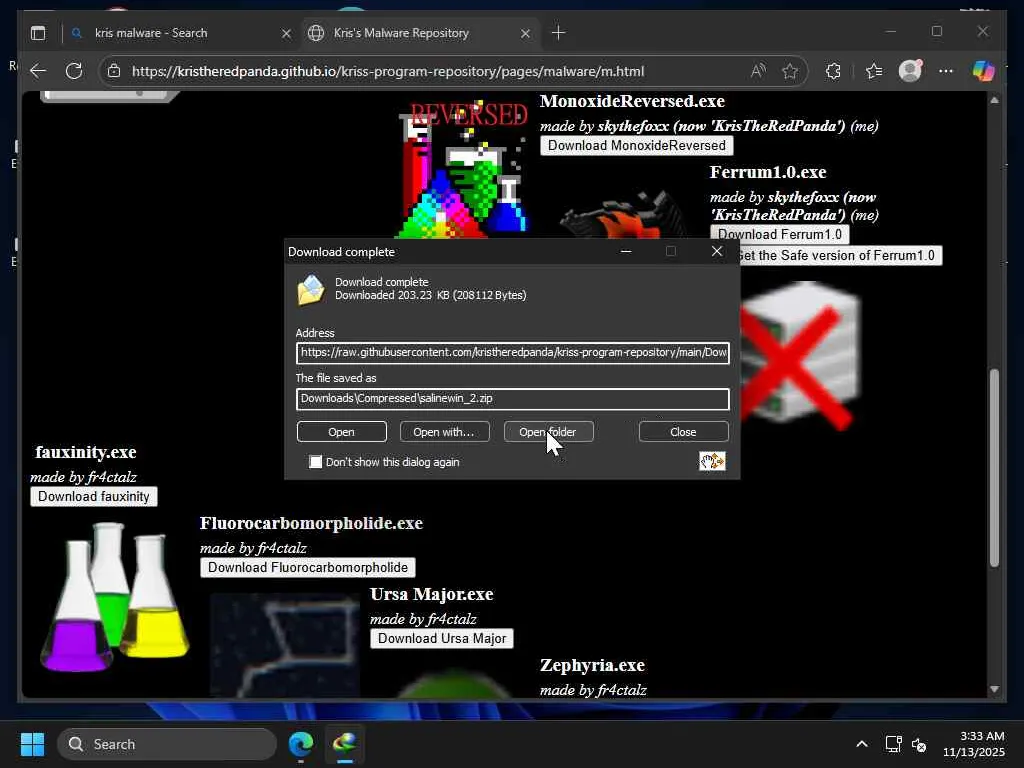Show hidden system tray icons
The width and height of the screenshot is (1024, 768).
point(862,744)
